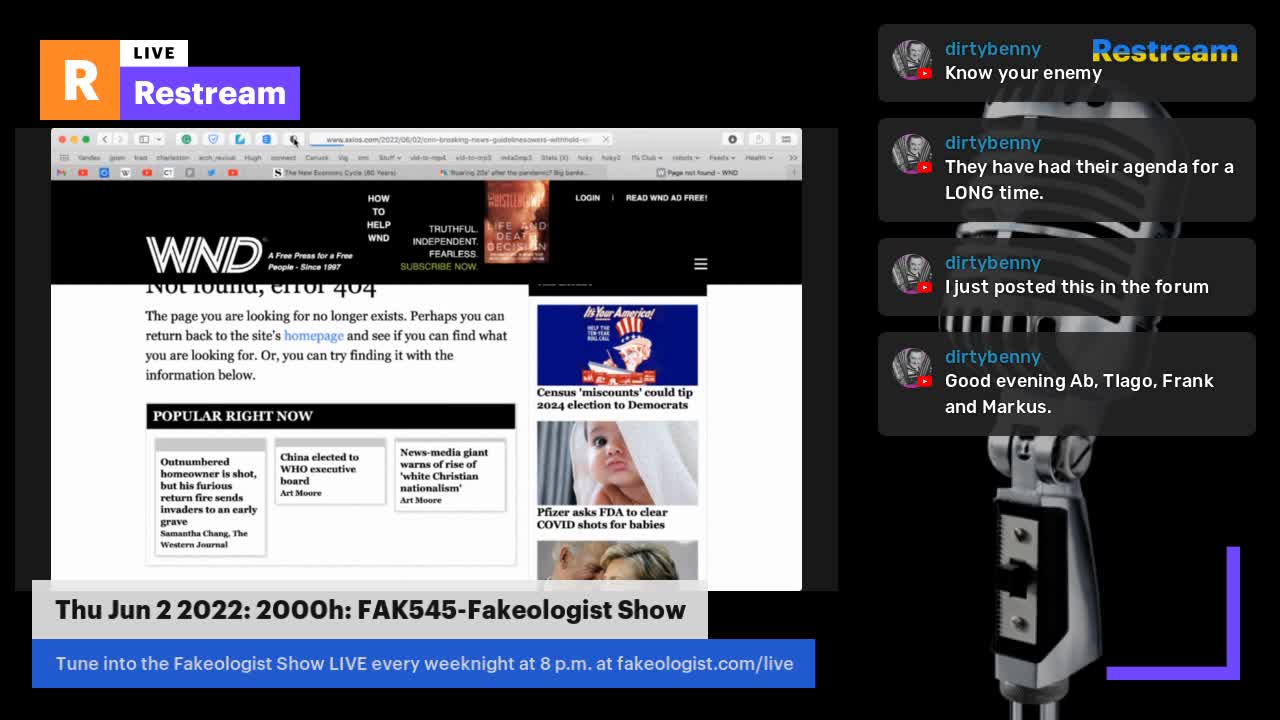The image size is (1280, 720).
Task: Follow the homepage link in the 404 message
Action: point(313,336)
